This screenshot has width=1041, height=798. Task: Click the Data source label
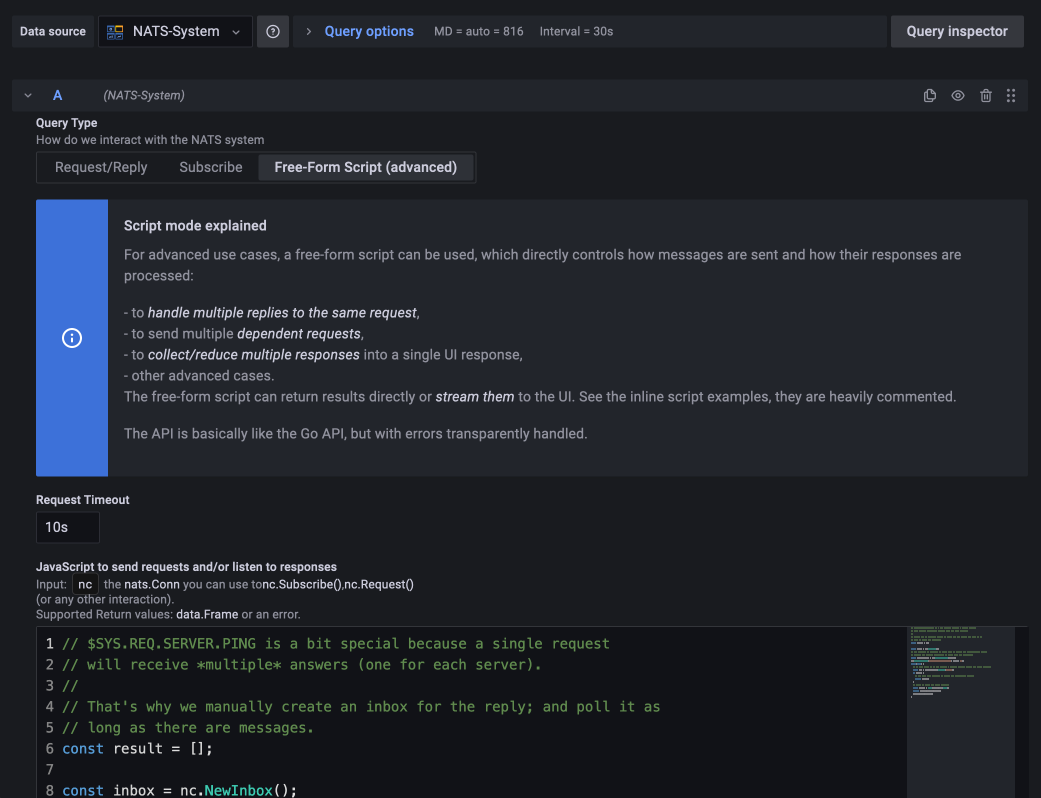point(52,31)
